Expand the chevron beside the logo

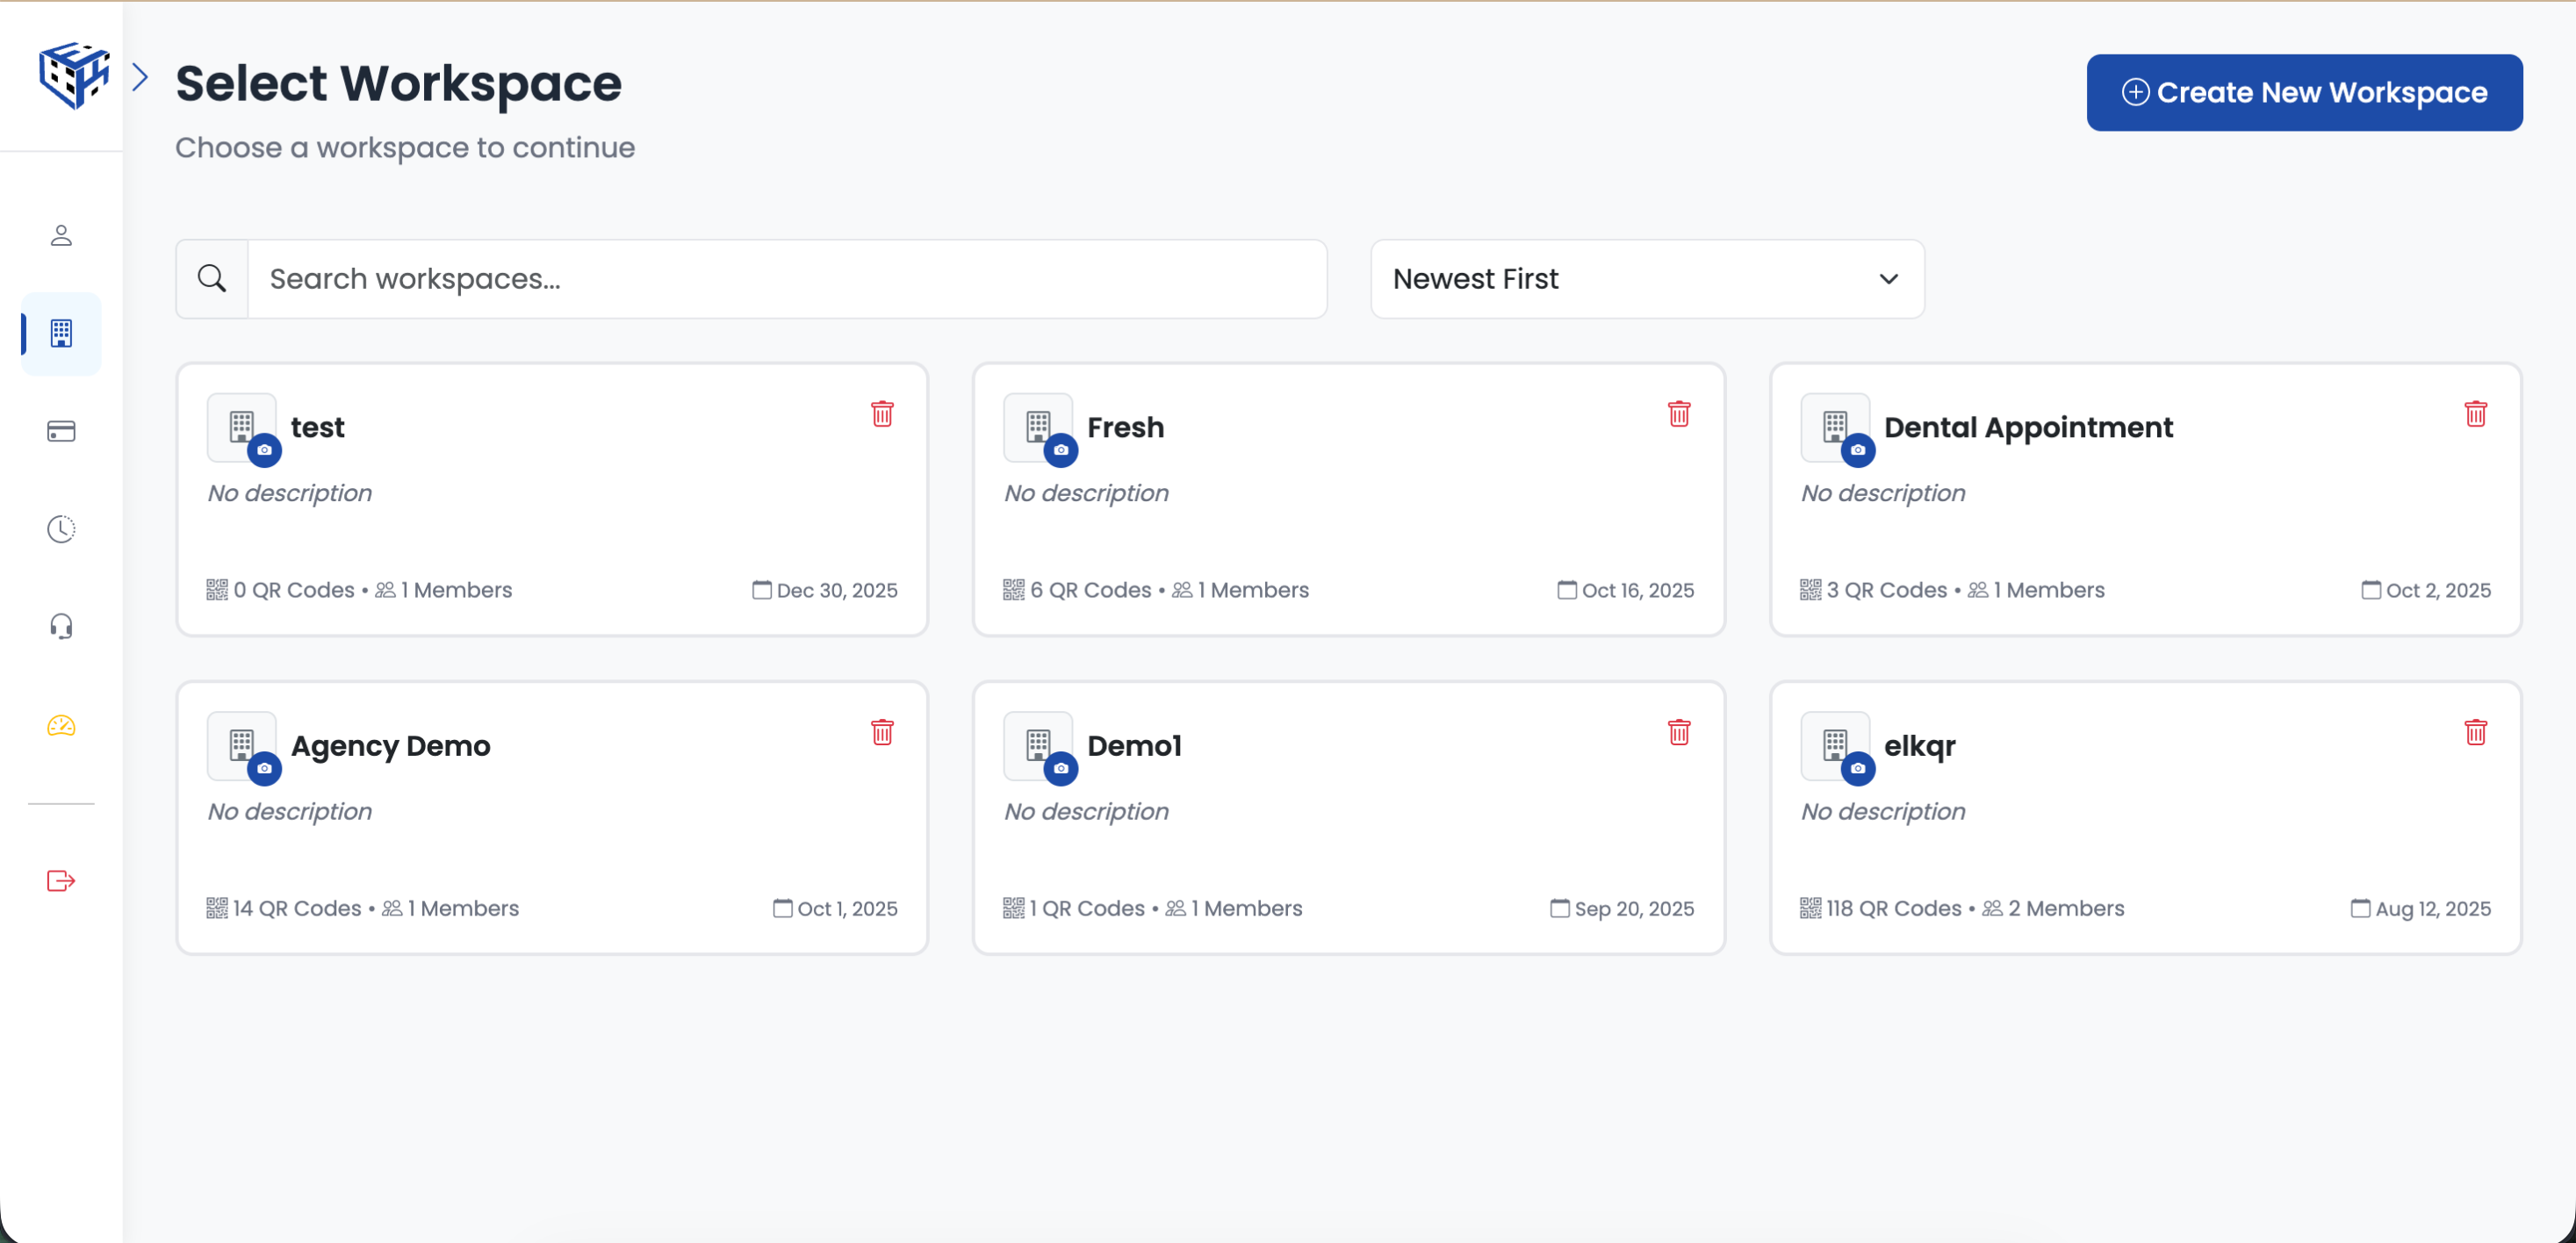[140, 77]
